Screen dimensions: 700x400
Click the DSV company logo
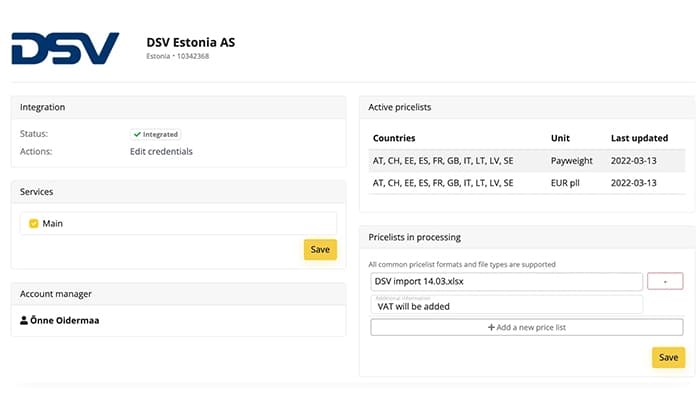pyautogui.click(x=65, y=48)
